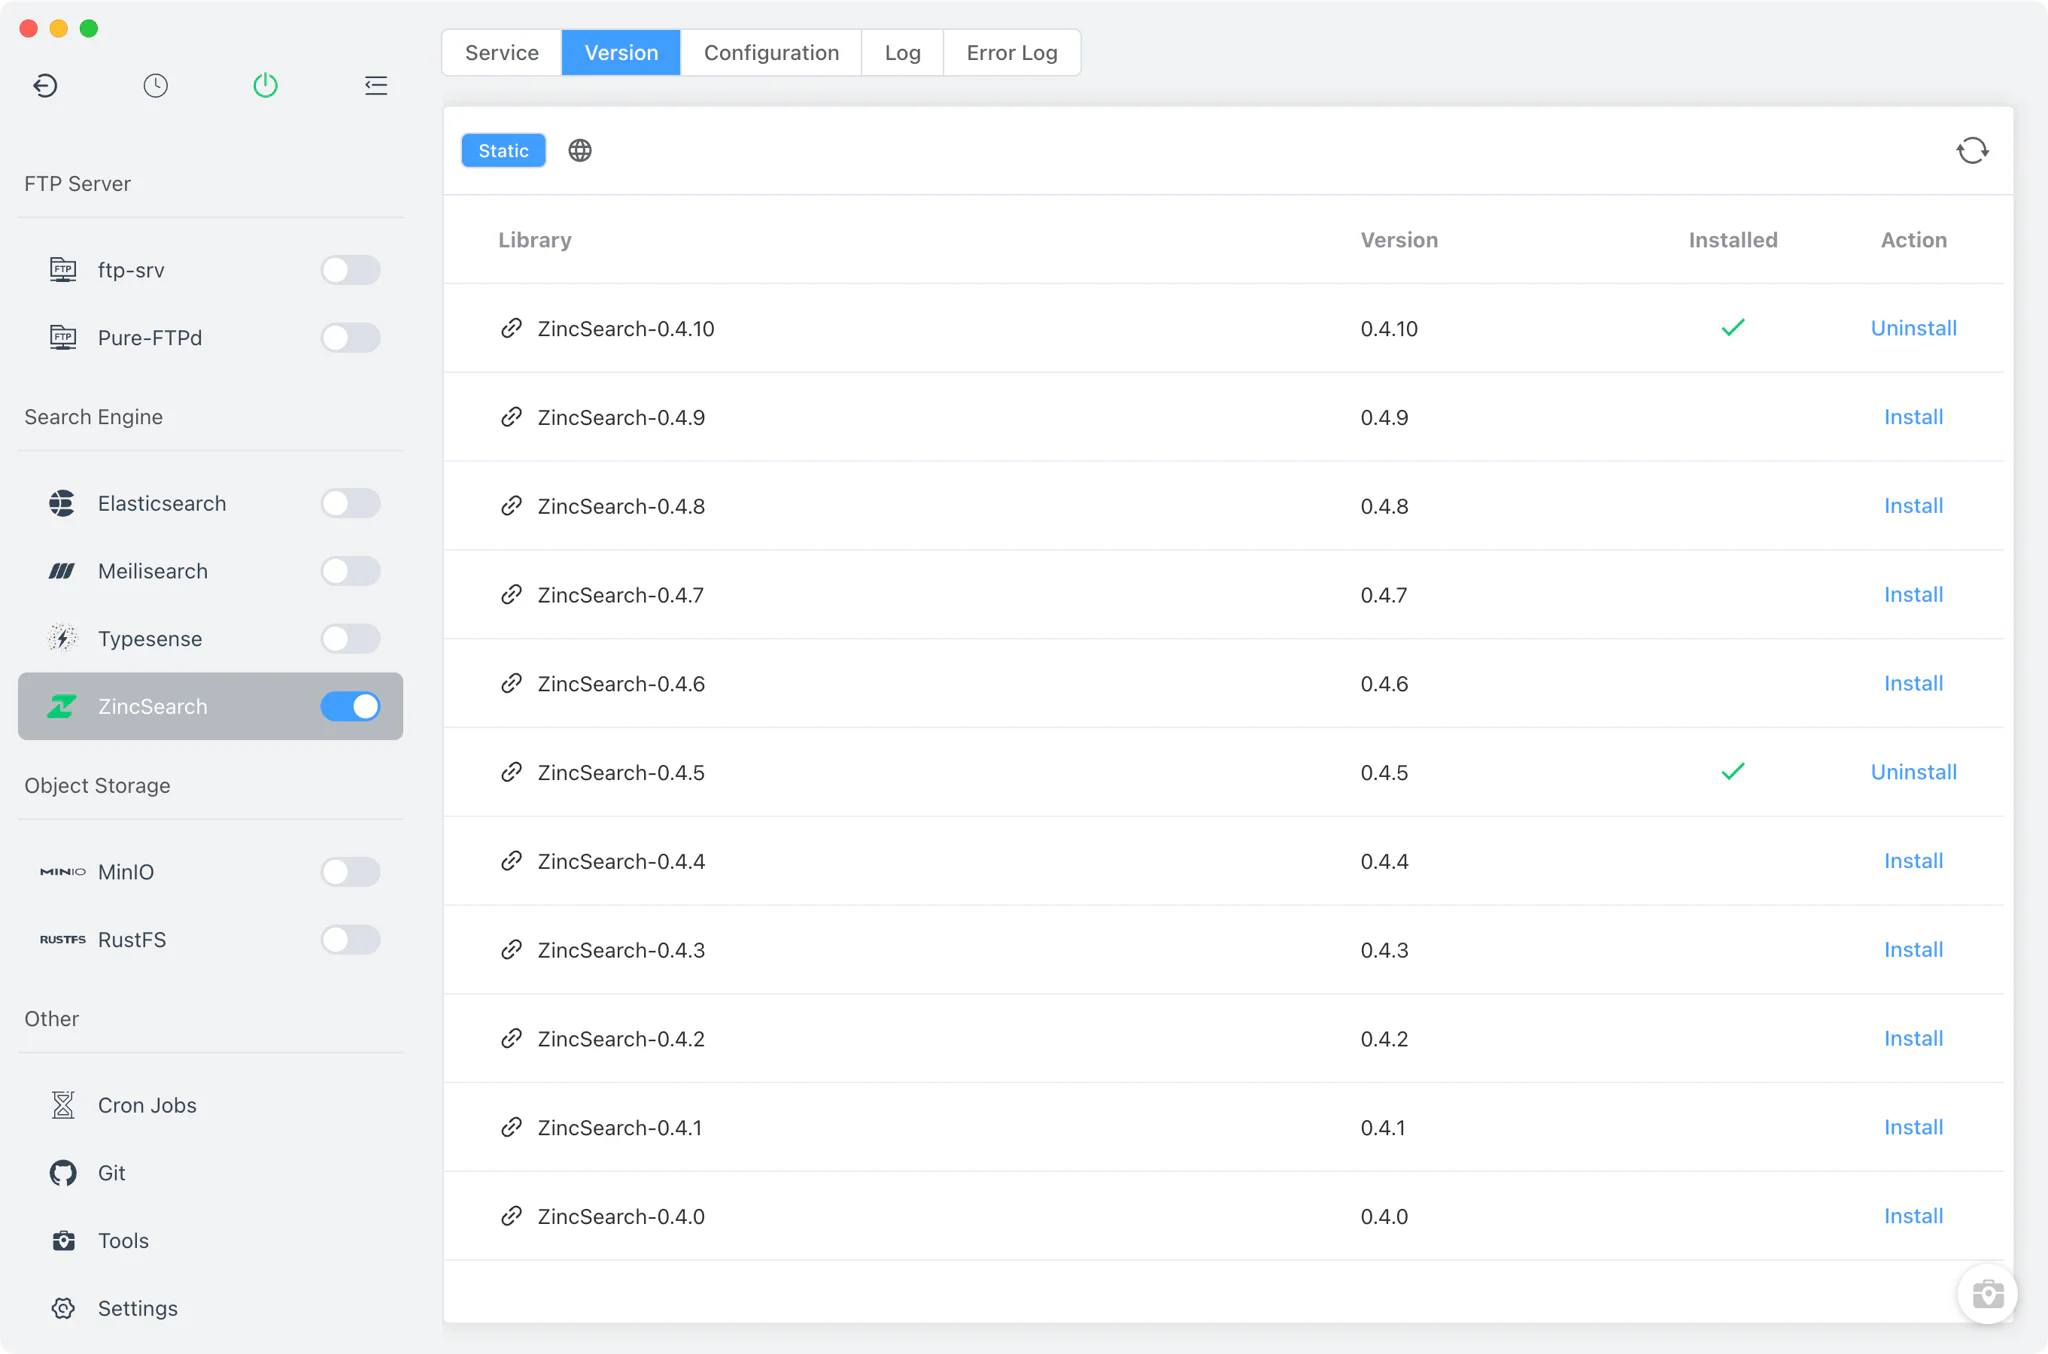Click the back/logout arrow icon in sidebar
The width and height of the screenshot is (2048, 1354).
tap(45, 86)
